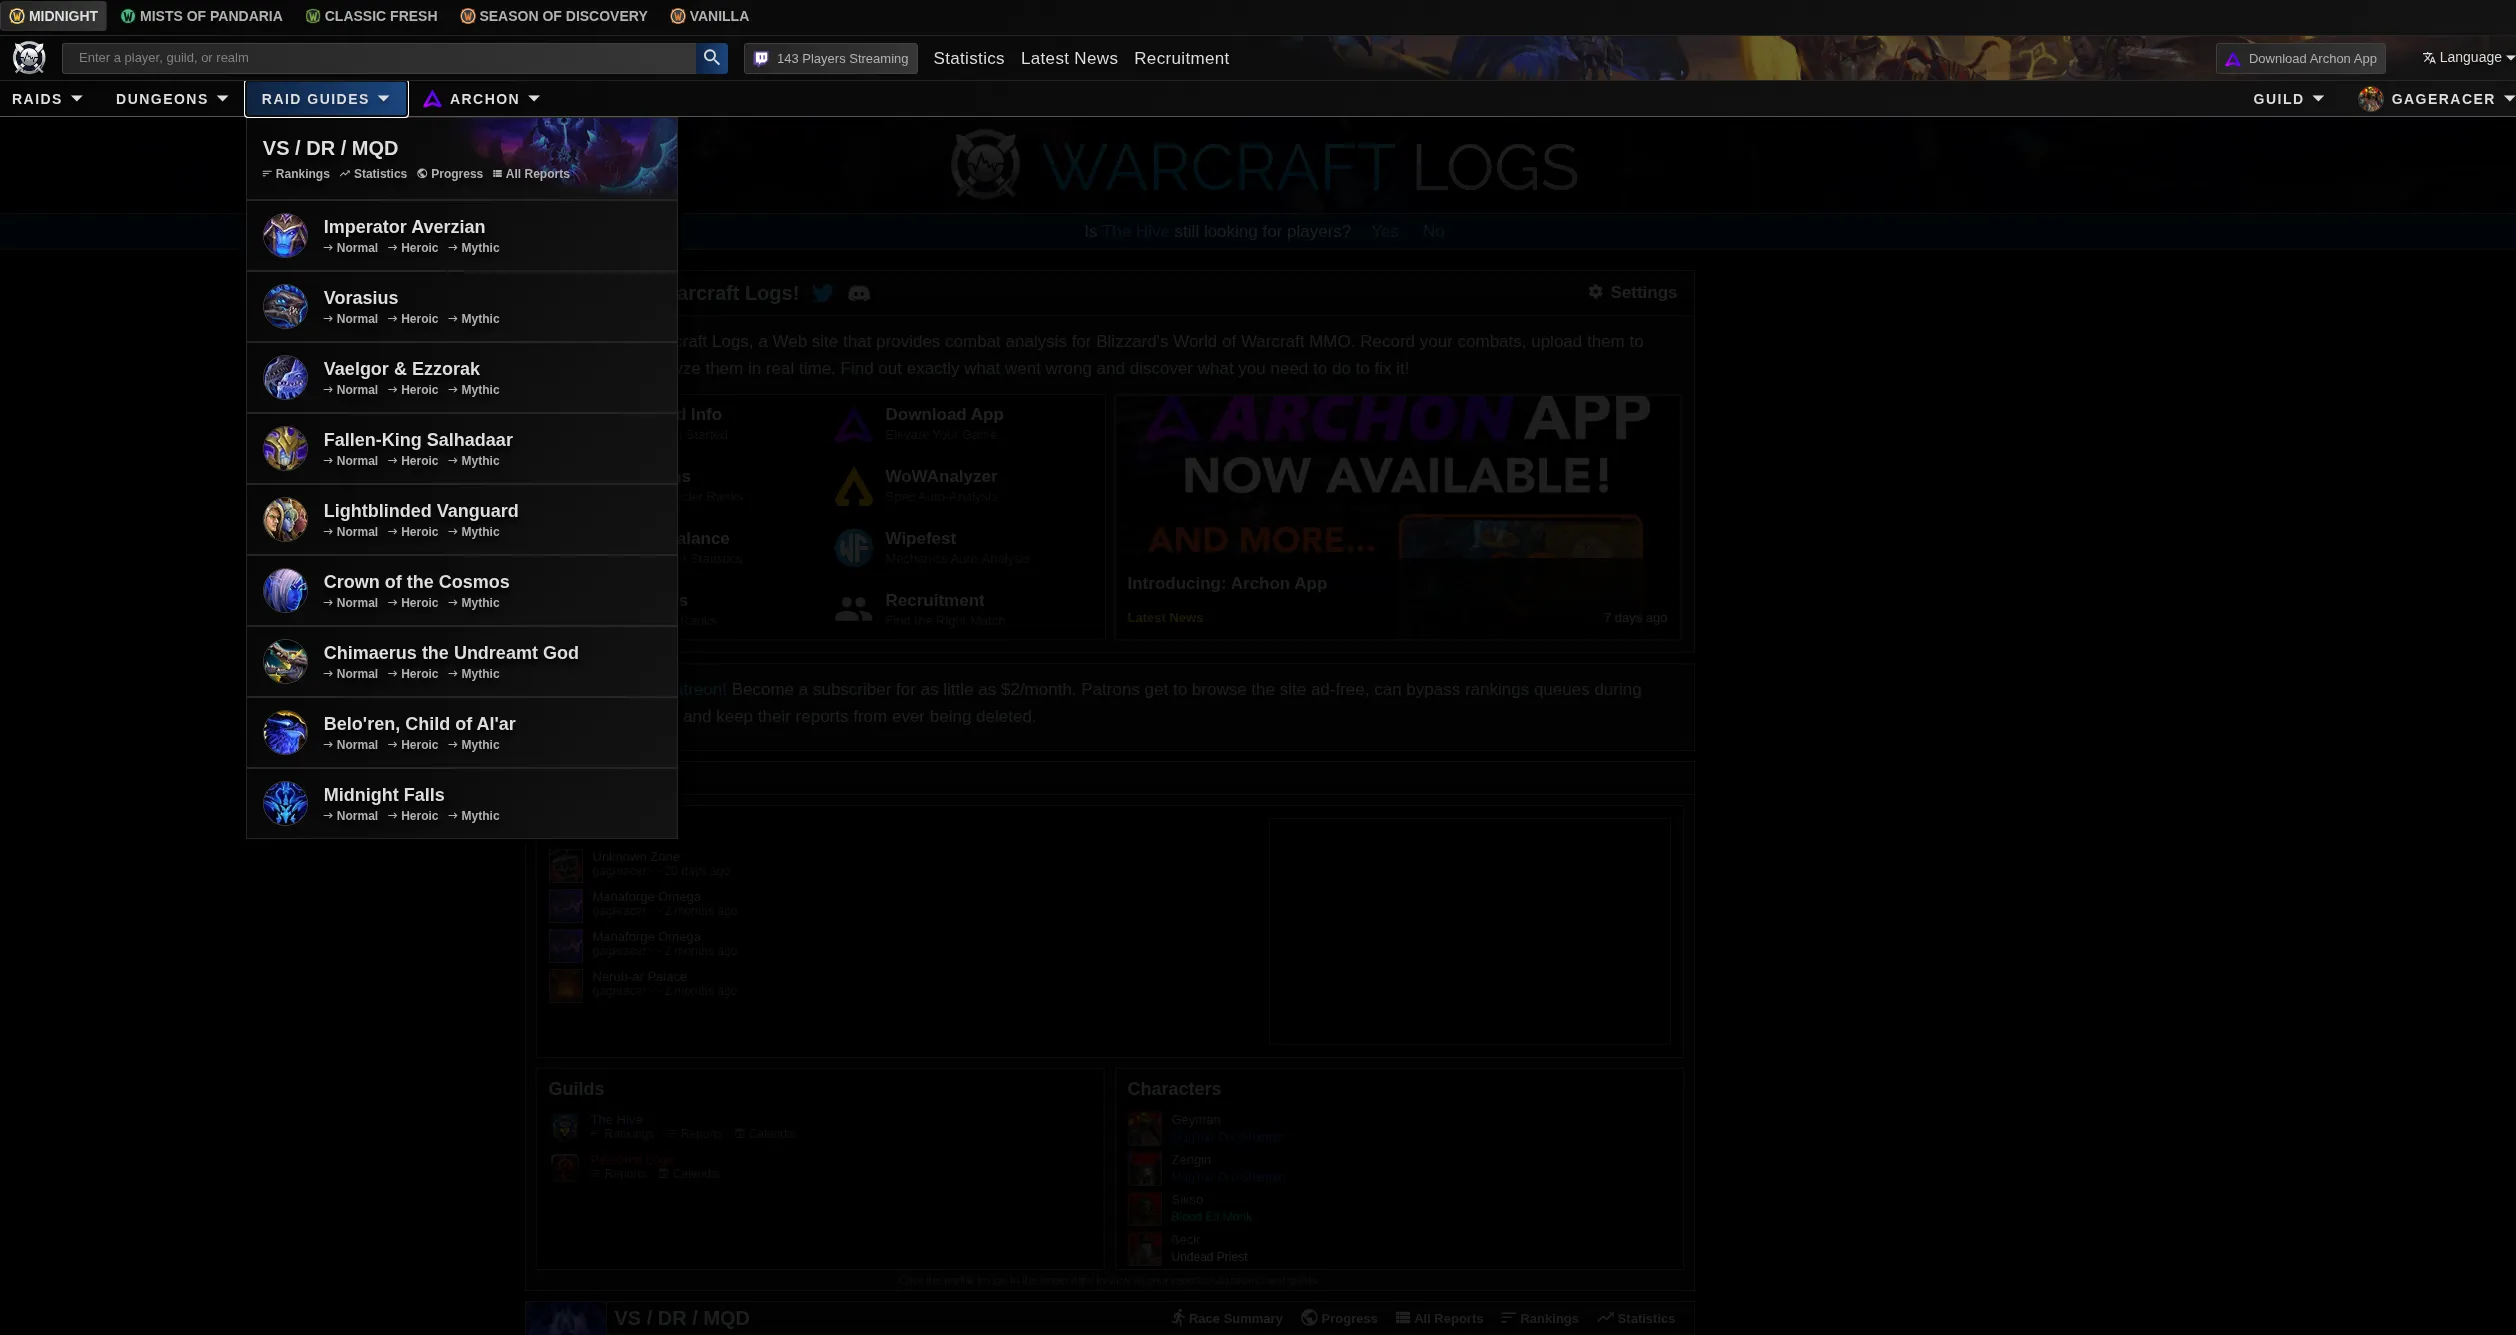This screenshot has height=1335, width=2516.
Task: Click the Imperator Averzian boss portrait
Action: [285, 235]
